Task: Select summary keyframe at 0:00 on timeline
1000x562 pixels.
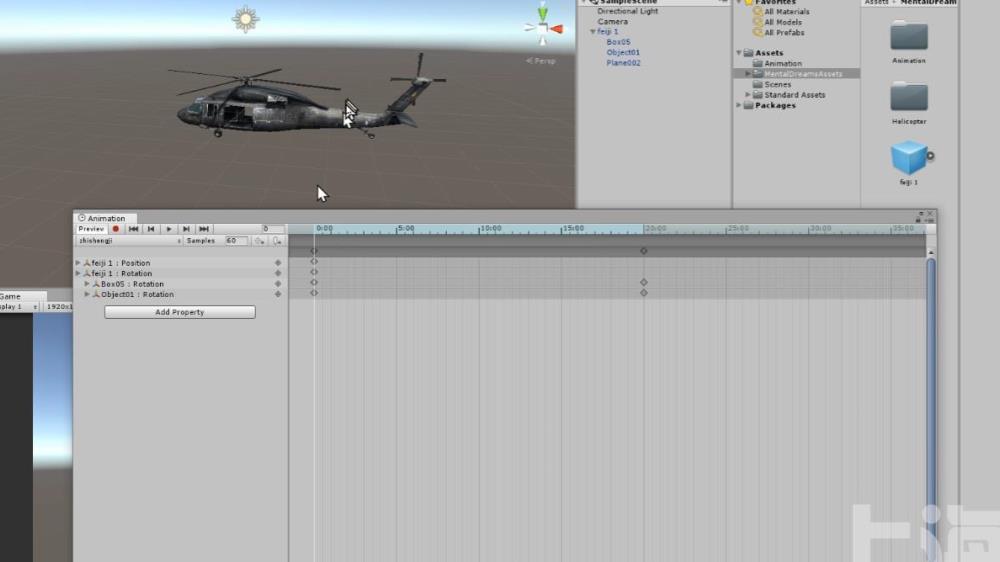Action: (x=314, y=251)
